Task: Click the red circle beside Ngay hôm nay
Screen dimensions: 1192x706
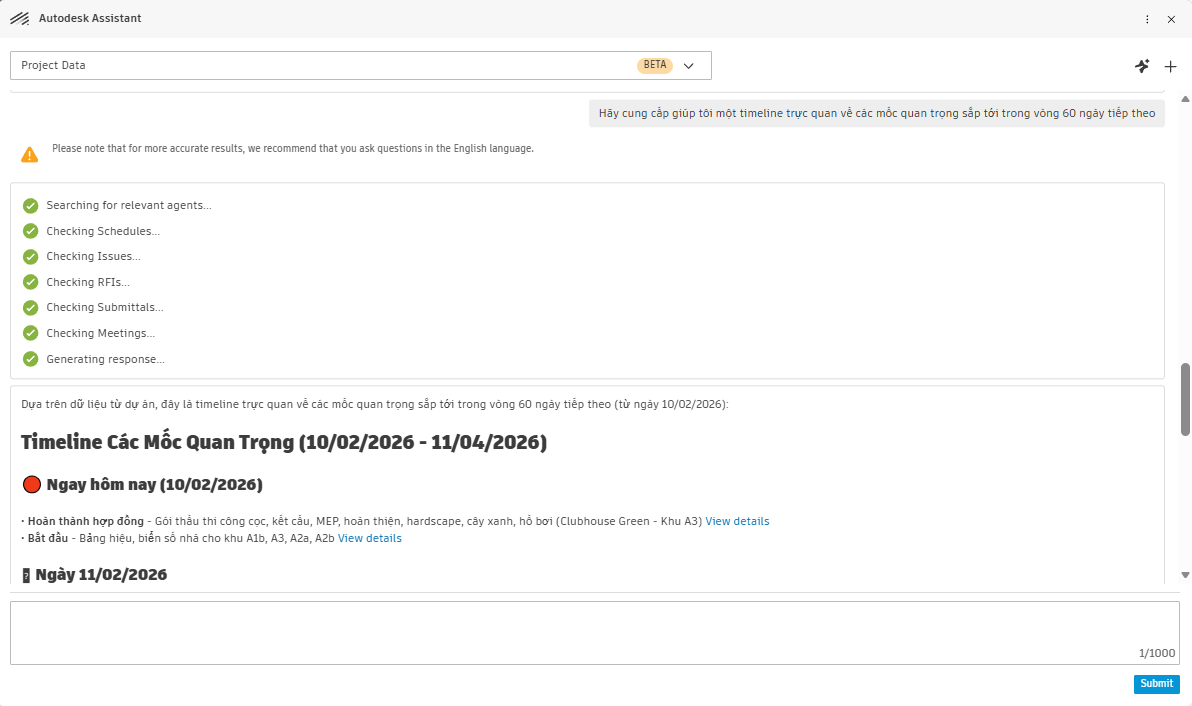Action: (31, 484)
